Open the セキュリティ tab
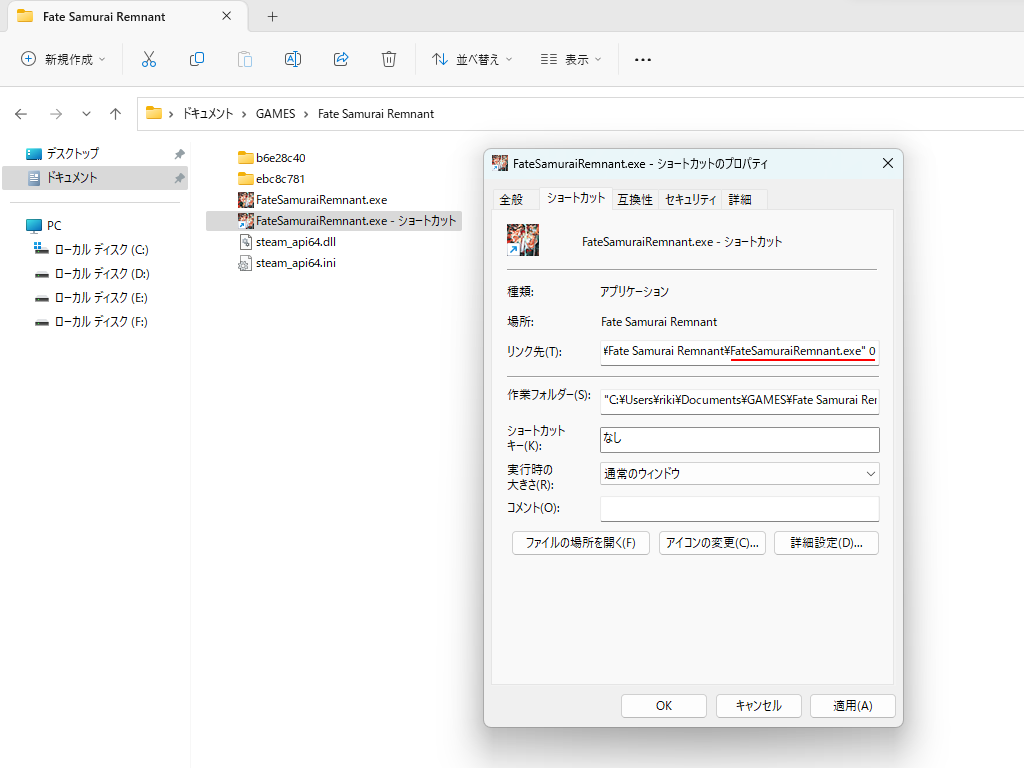This screenshot has width=1024, height=768. pos(690,200)
